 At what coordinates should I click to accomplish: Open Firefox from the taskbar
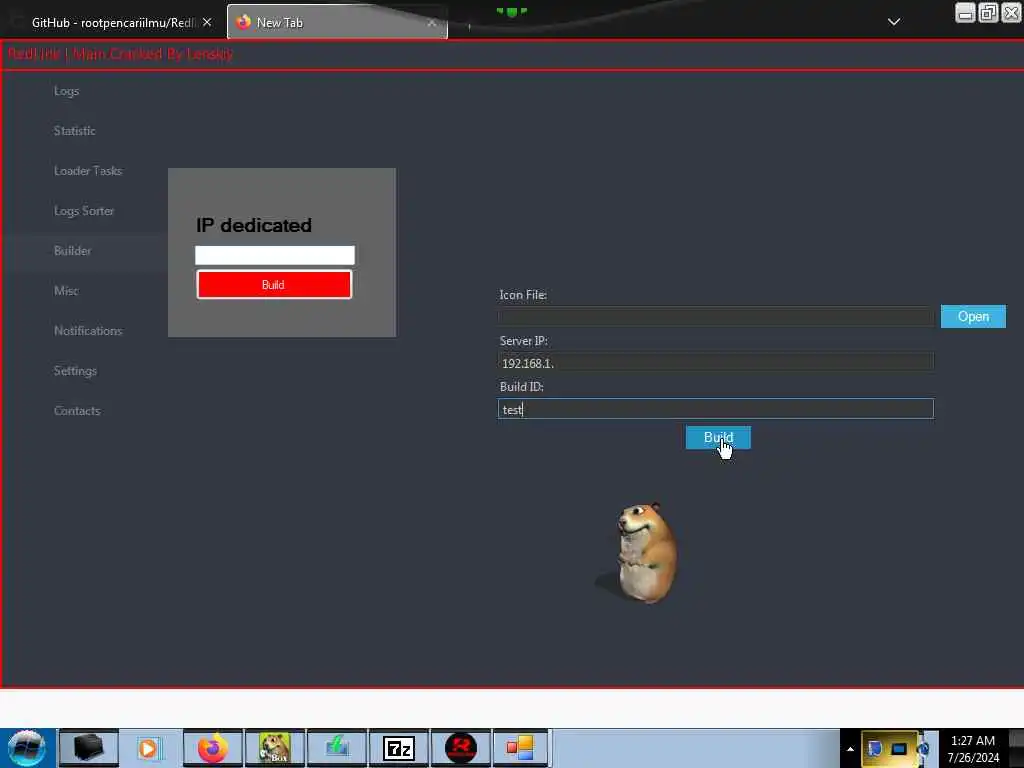pos(213,748)
